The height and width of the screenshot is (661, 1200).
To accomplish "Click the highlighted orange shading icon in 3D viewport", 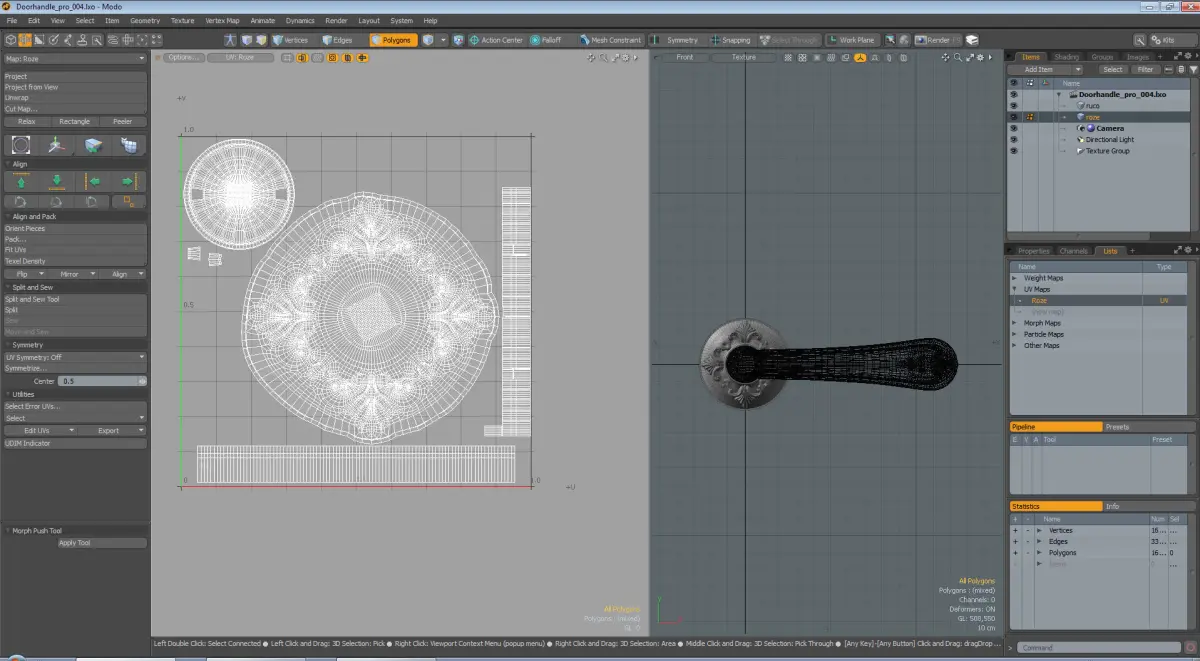I will pyautogui.click(x=859, y=57).
